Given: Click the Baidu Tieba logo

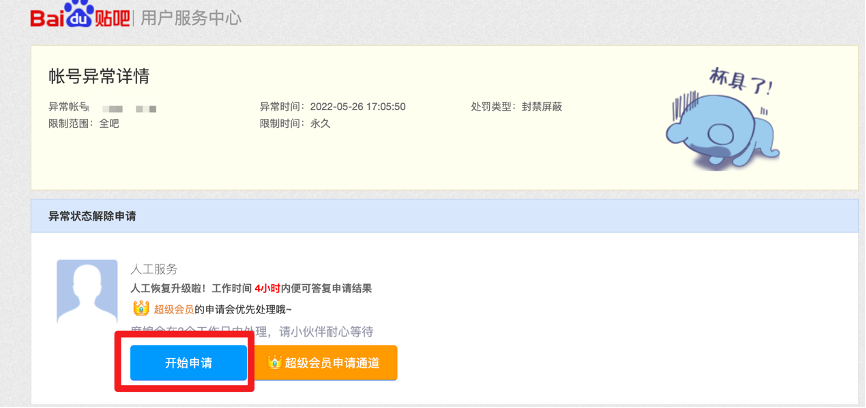Looking at the screenshot, I should point(80,17).
